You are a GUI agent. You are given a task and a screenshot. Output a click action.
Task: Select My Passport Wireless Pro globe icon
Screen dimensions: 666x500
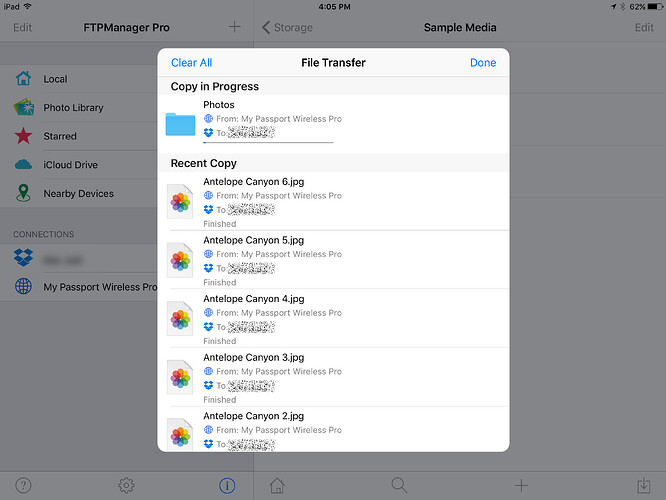point(23,286)
